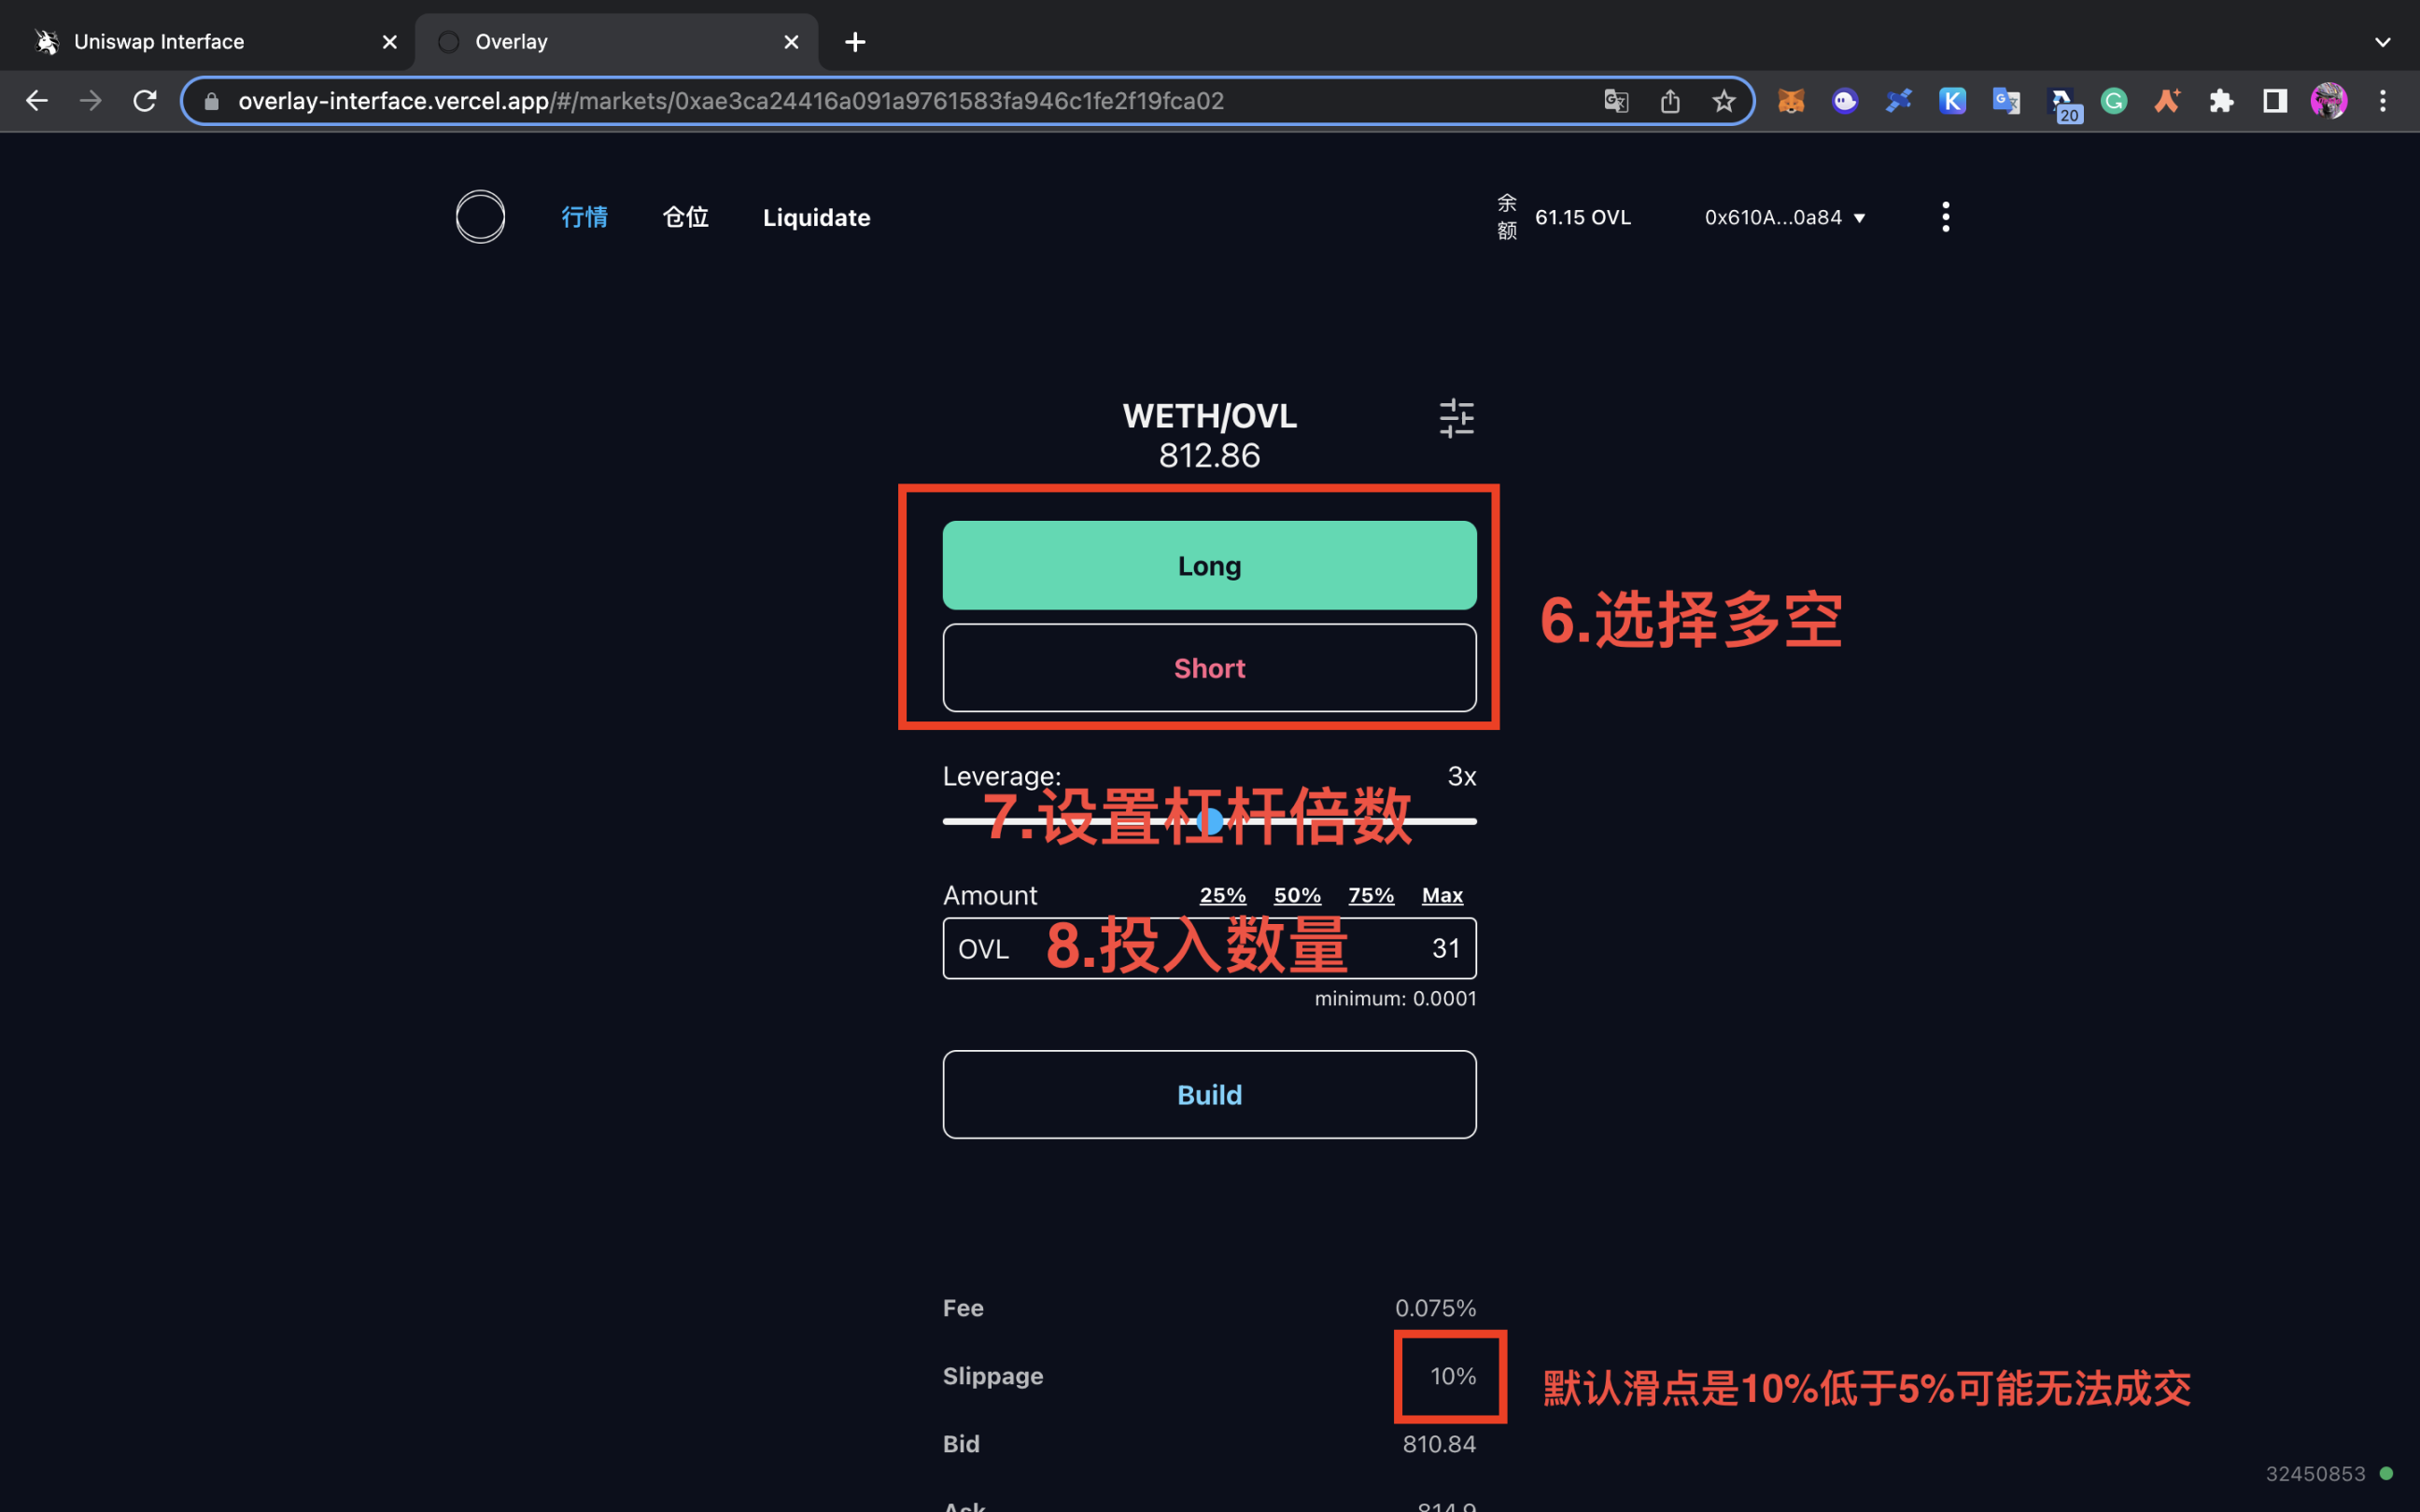This screenshot has height=1512, width=2420.
Task: Click the site lock icon
Action: click(x=211, y=101)
